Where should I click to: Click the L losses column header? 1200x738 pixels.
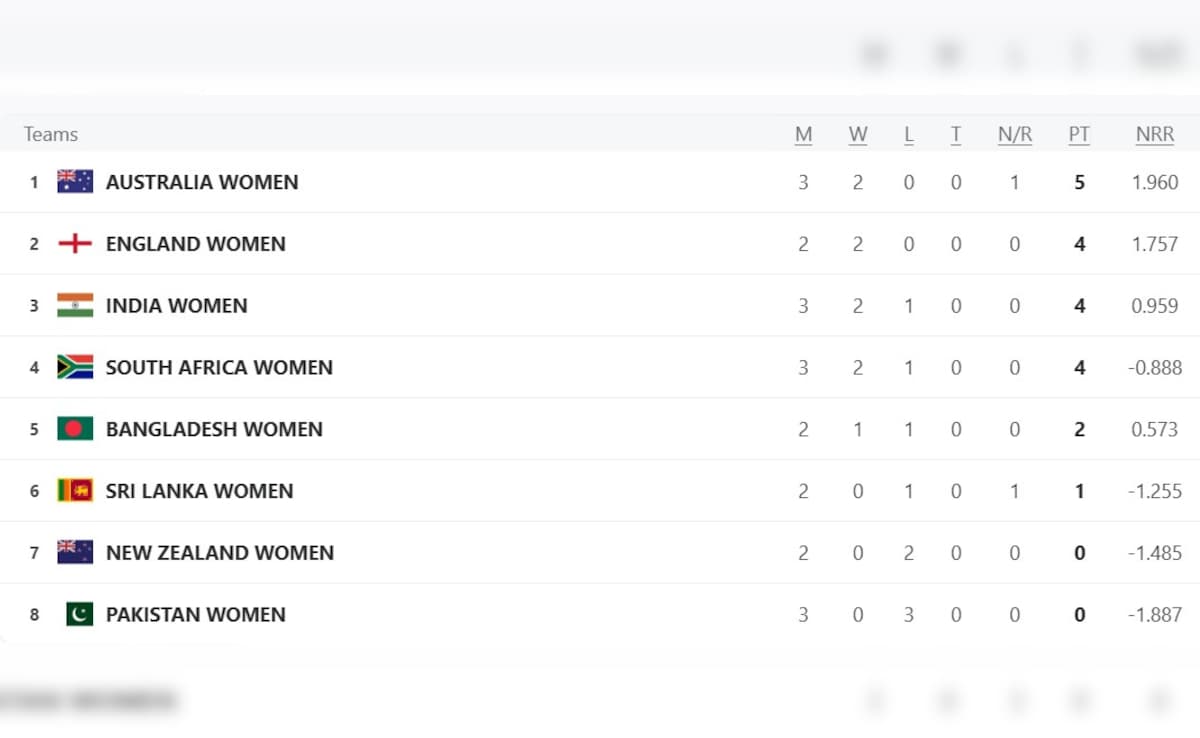908,134
